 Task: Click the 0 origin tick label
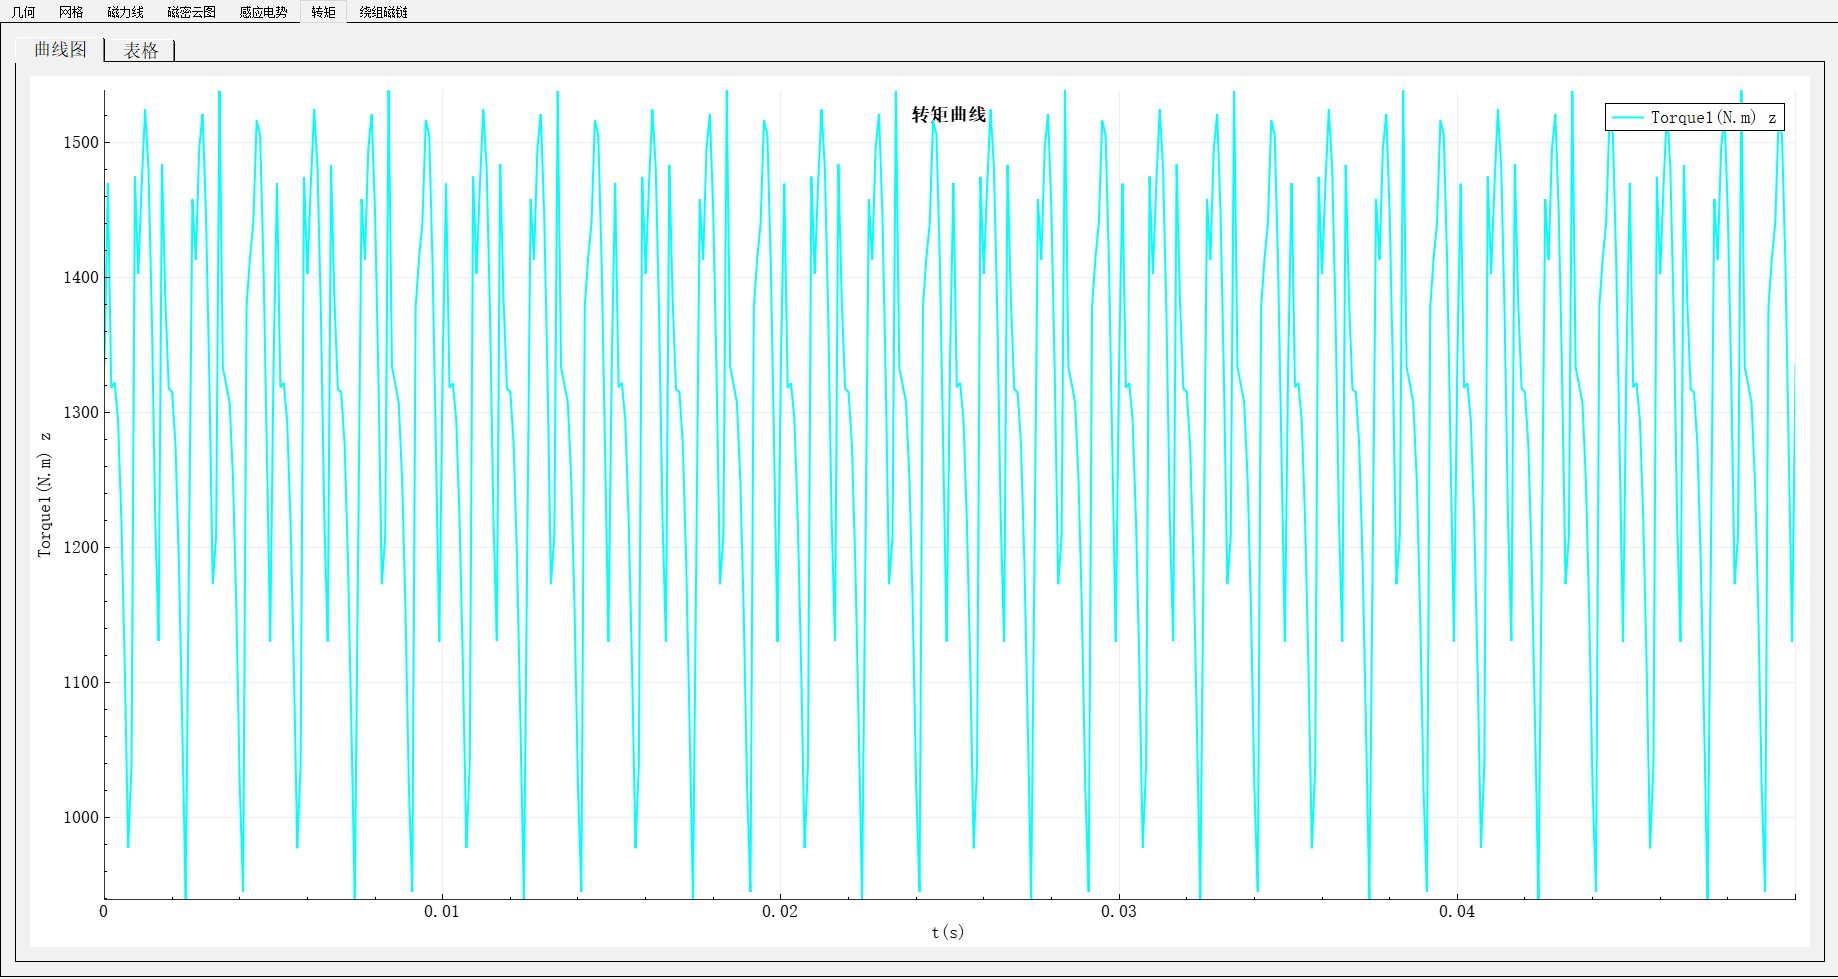tap(104, 911)
